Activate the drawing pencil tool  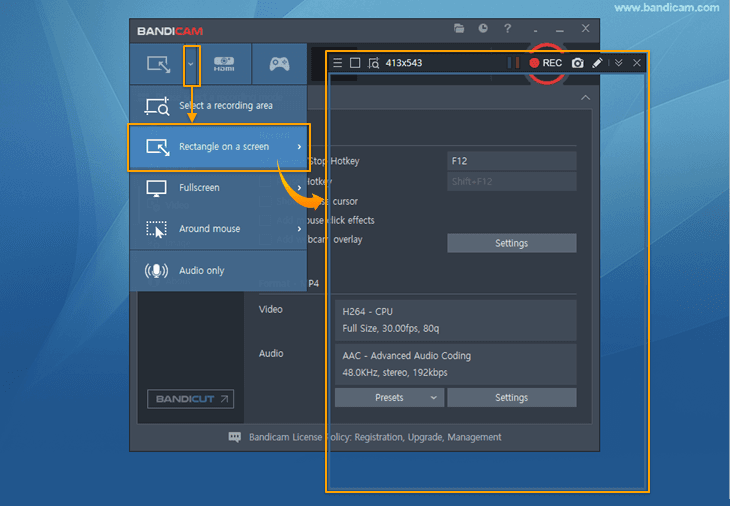tap(597, 63)
